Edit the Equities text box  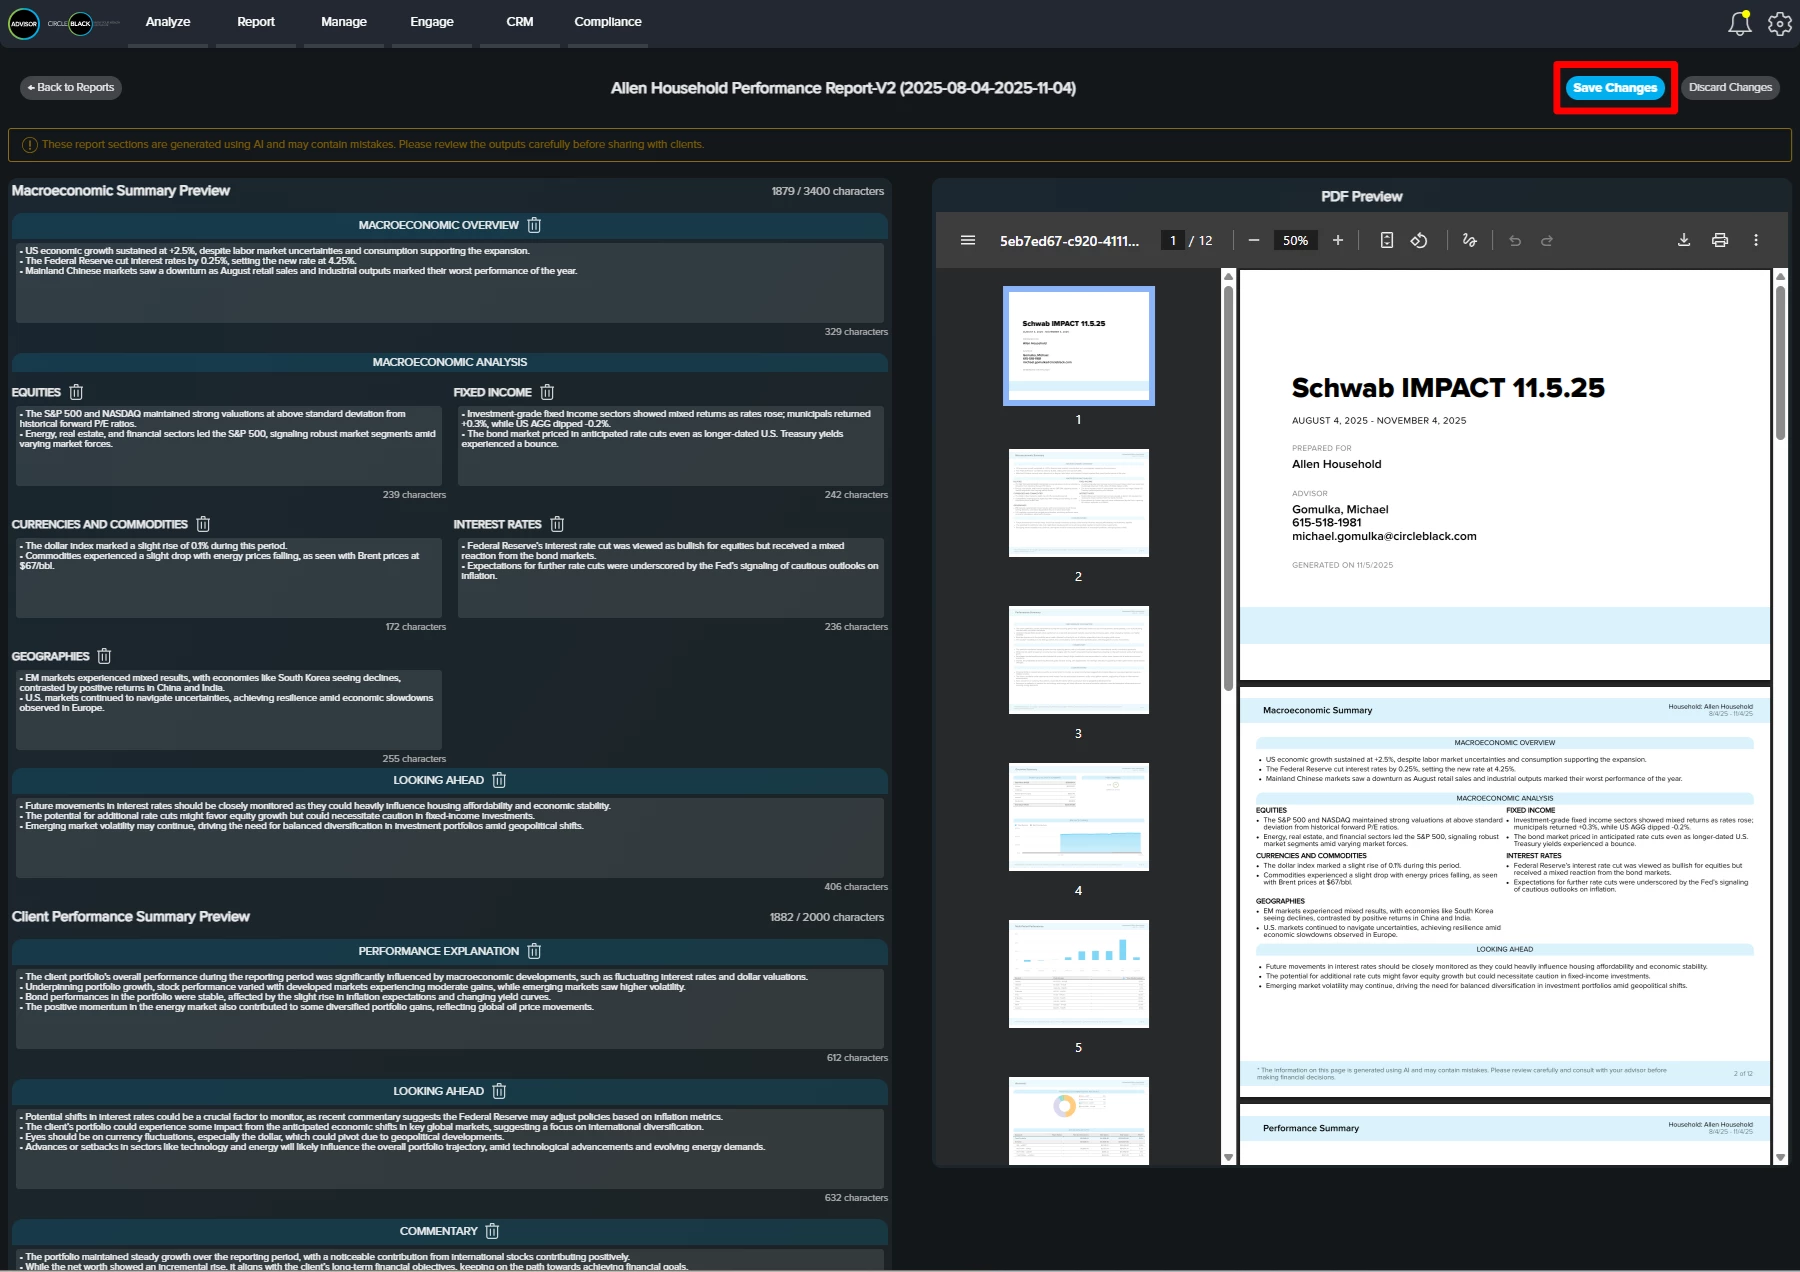(x=229, y=445)
